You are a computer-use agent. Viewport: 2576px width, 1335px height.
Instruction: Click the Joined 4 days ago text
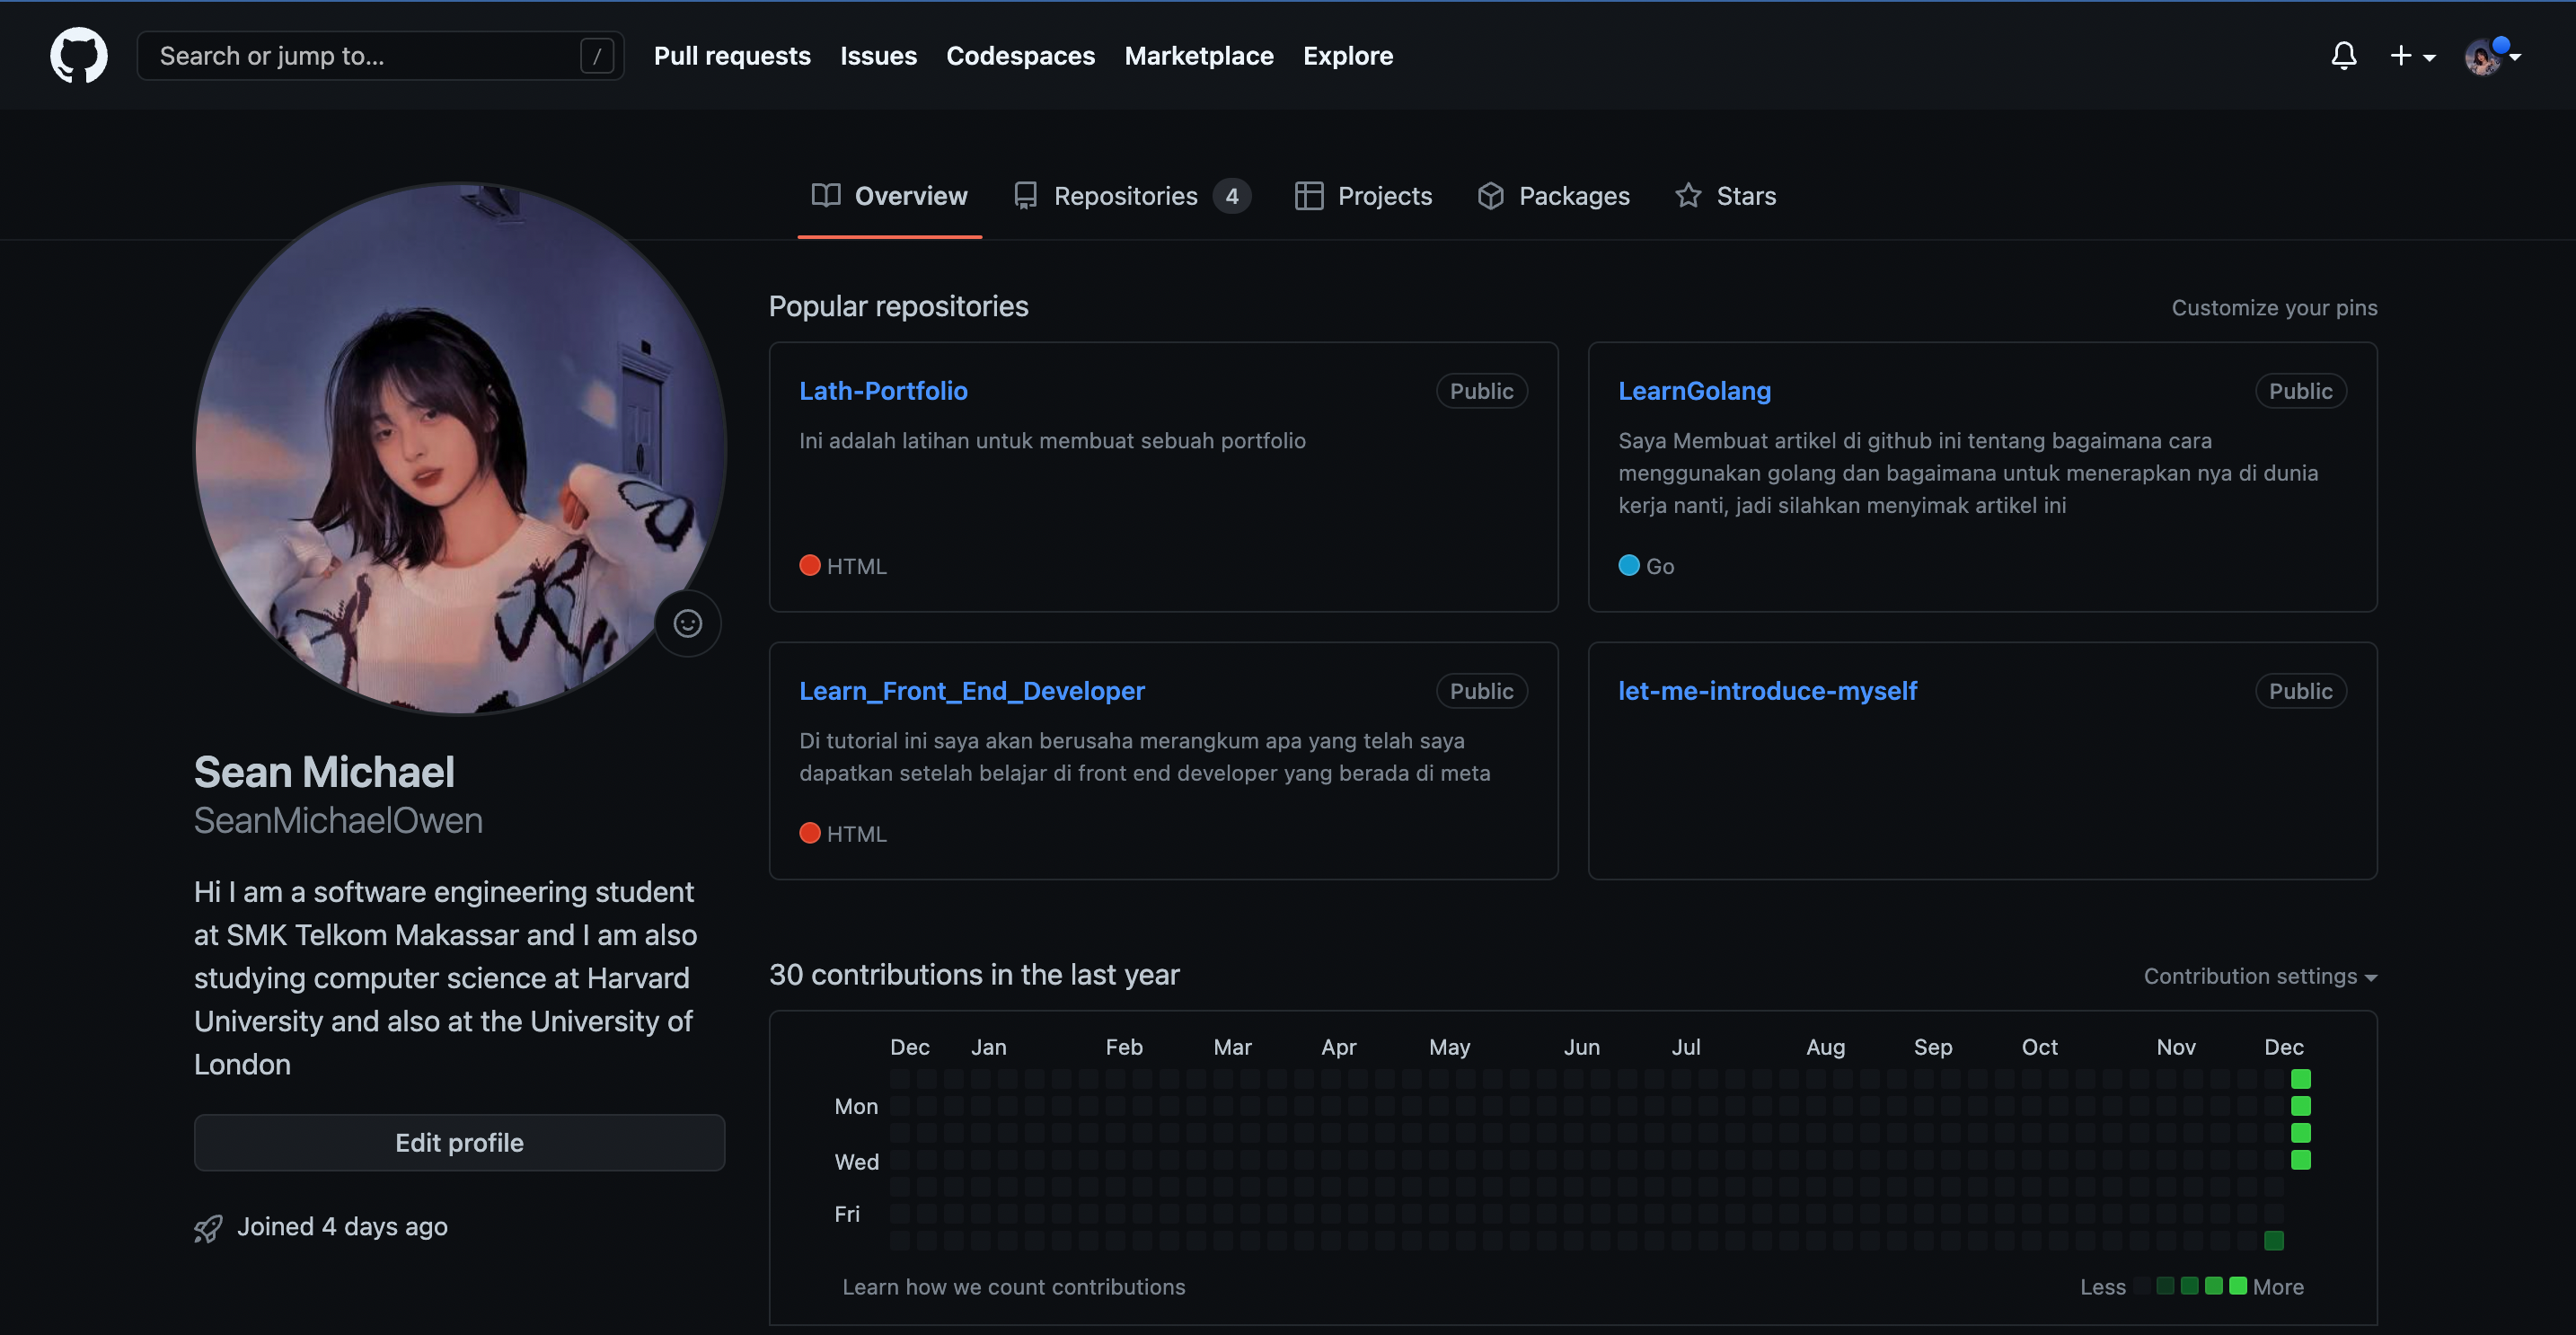[342, 1227]
